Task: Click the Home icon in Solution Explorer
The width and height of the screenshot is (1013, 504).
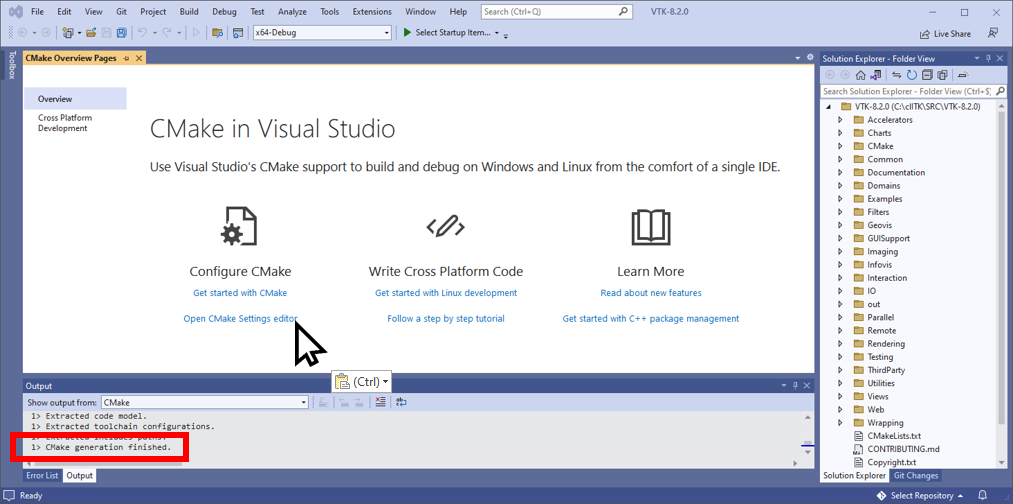Action: click(x=861, y=75)
